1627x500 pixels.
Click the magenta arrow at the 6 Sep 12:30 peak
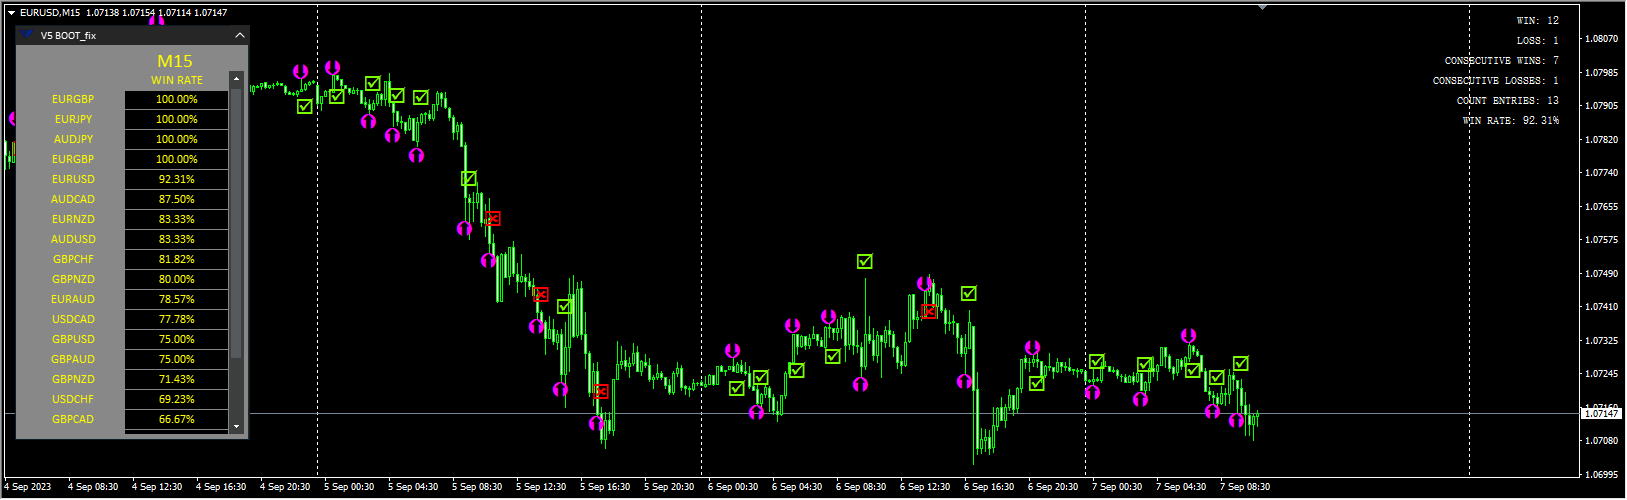click(925, 284)
